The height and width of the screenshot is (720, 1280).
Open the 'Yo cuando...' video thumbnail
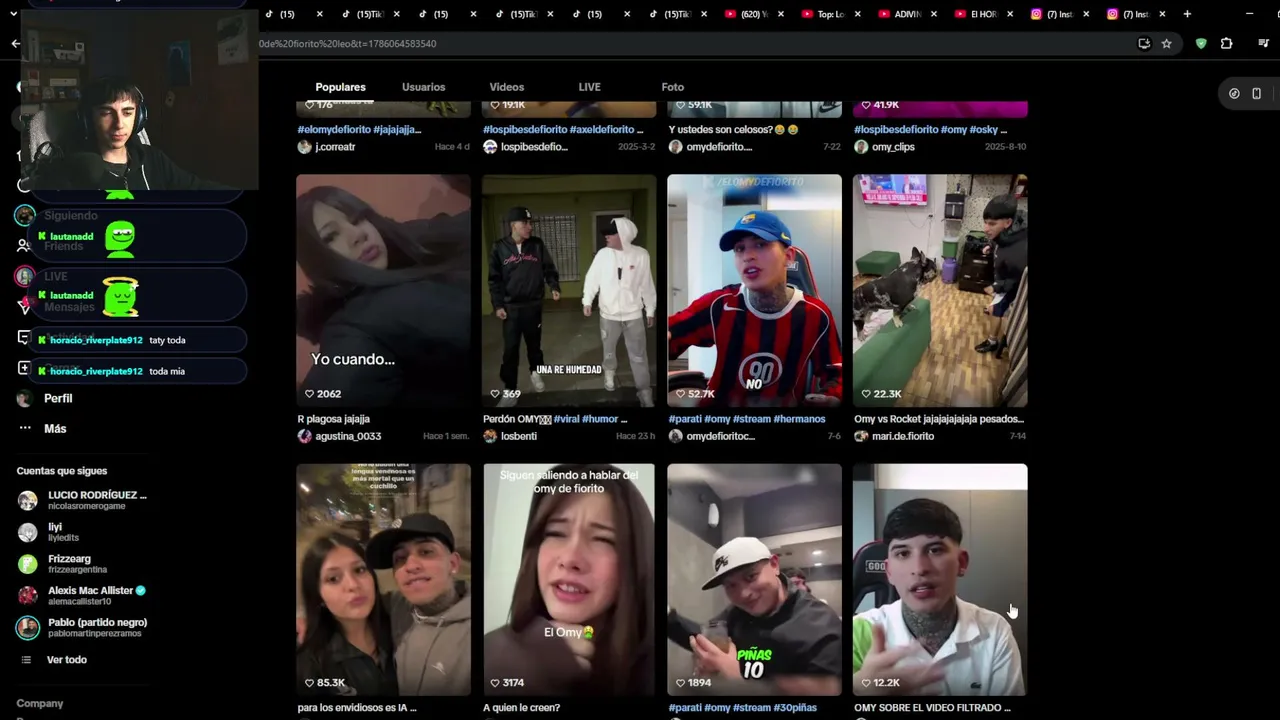(x=383, y=290)
